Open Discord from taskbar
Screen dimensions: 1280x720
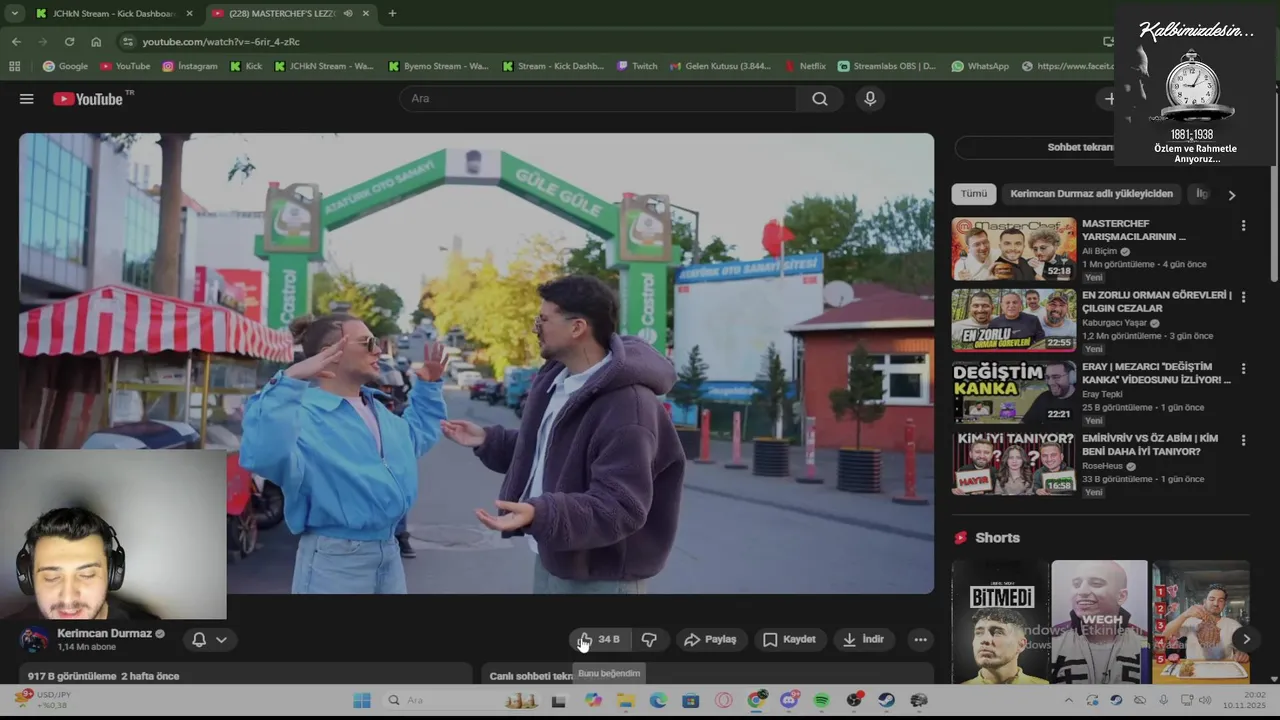coord(789,700)
